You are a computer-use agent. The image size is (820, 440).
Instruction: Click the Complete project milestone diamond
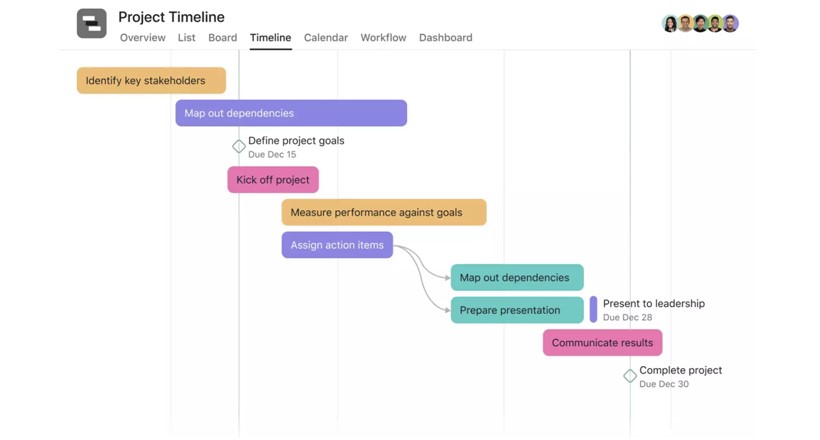point(630,376)
